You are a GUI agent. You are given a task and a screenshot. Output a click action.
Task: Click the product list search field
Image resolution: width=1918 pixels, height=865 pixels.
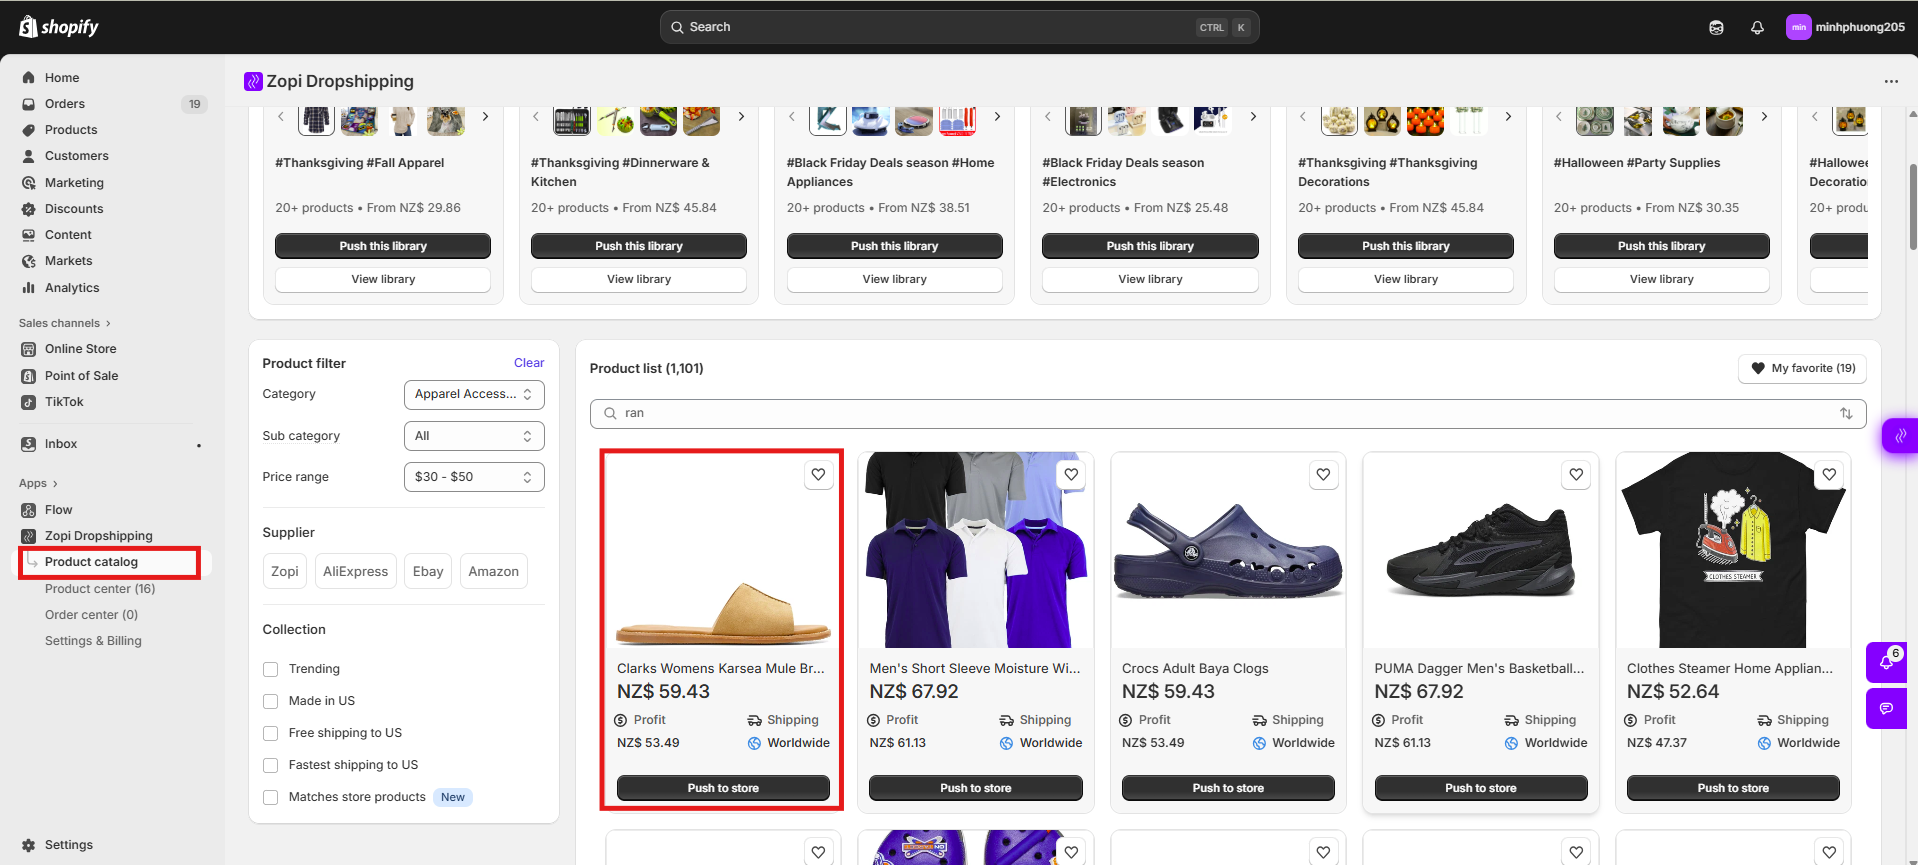click(1220, 413)
